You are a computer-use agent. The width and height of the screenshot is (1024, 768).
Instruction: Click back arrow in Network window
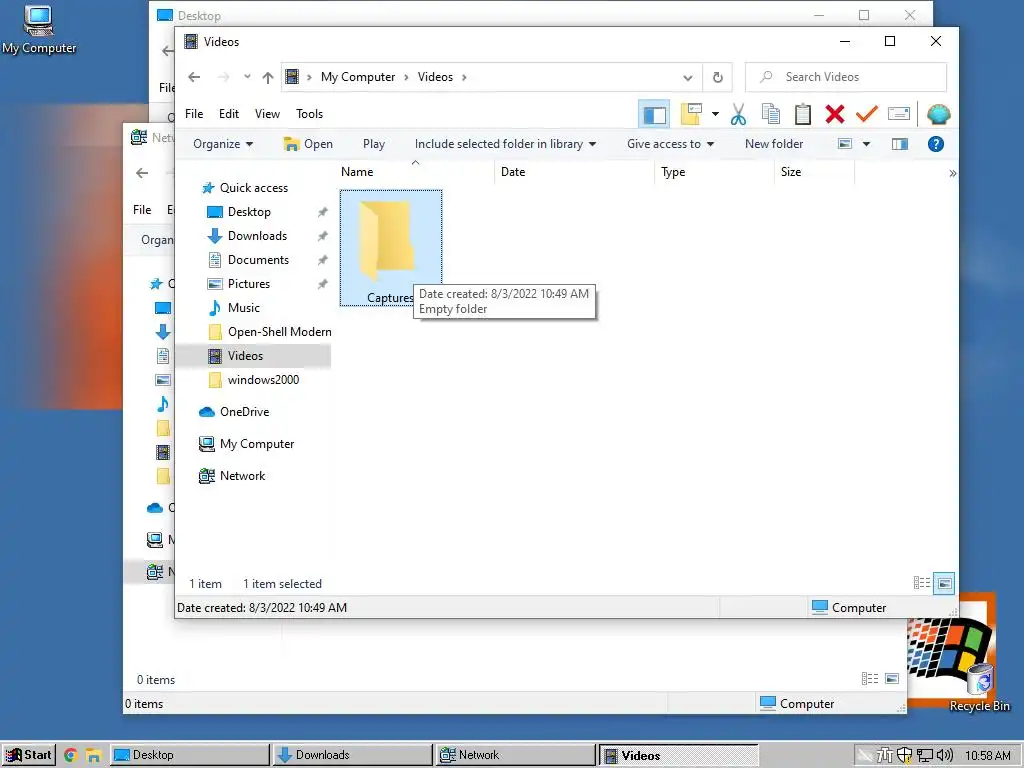[142, 173]
